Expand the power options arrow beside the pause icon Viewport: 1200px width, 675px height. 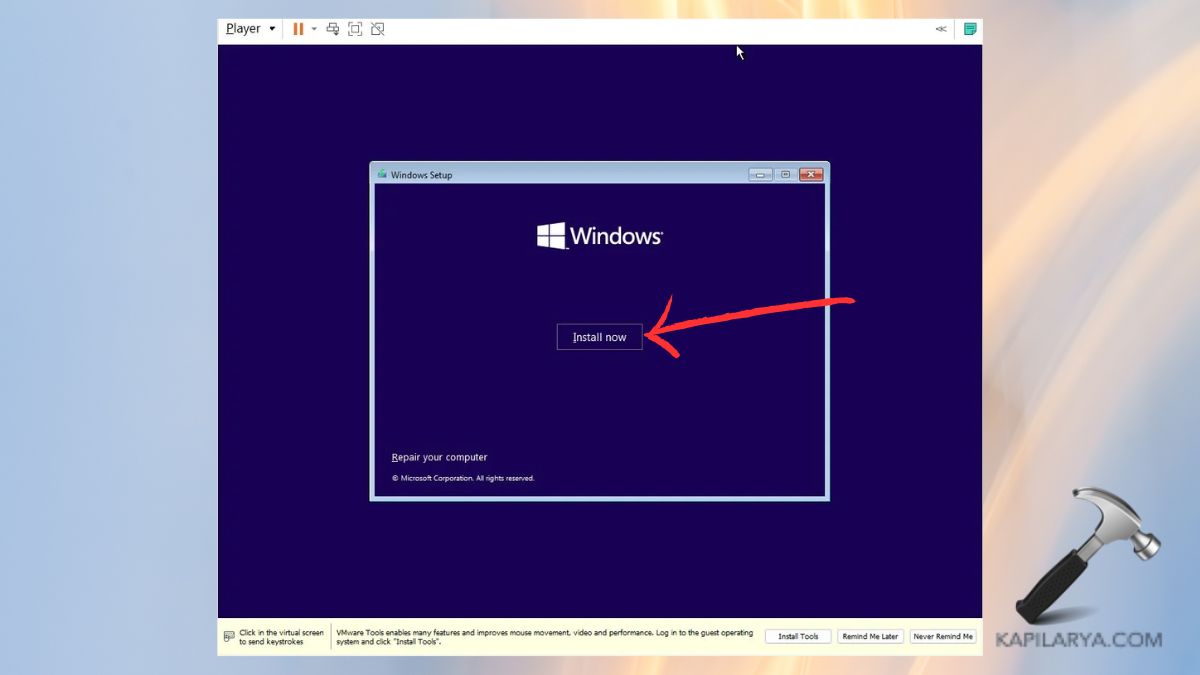[314, 29]
